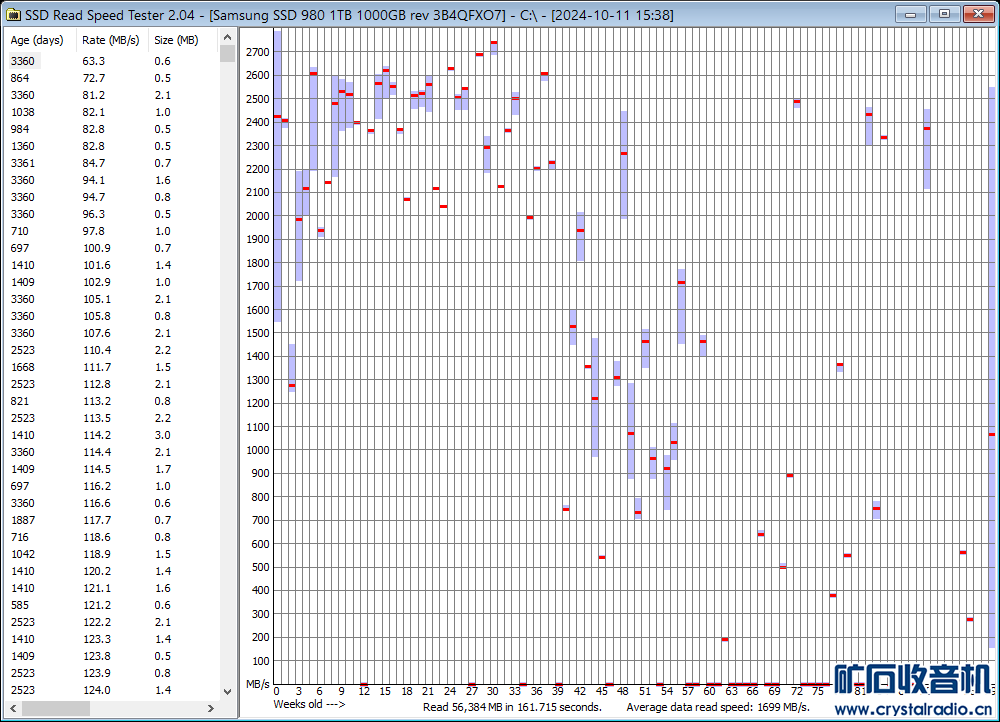Click the SSD Read Speed Tester title bar icon

[x=13, y=14]
